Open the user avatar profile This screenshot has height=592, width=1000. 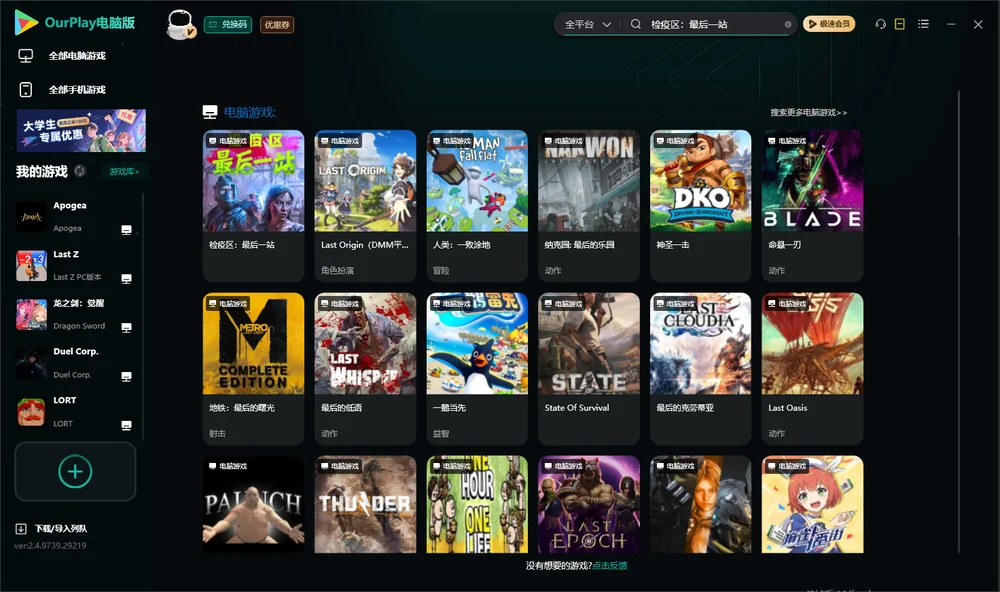click(180, 25)
